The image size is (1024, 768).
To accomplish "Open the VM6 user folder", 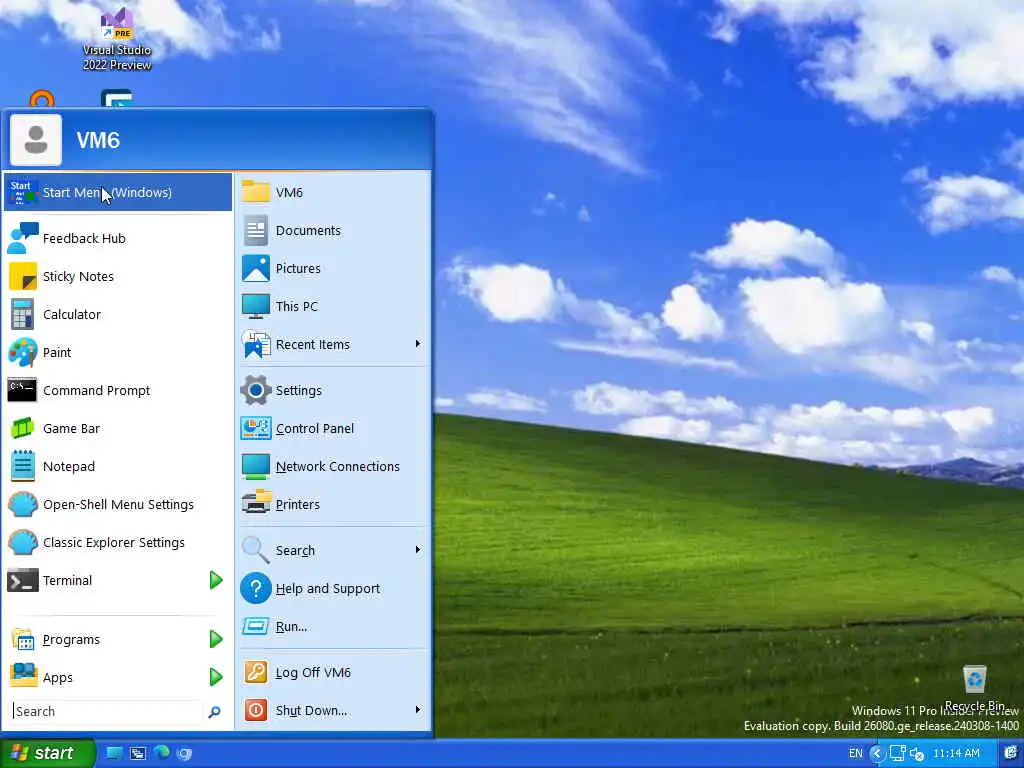I will pyautogui.click(x=333, y=192).
